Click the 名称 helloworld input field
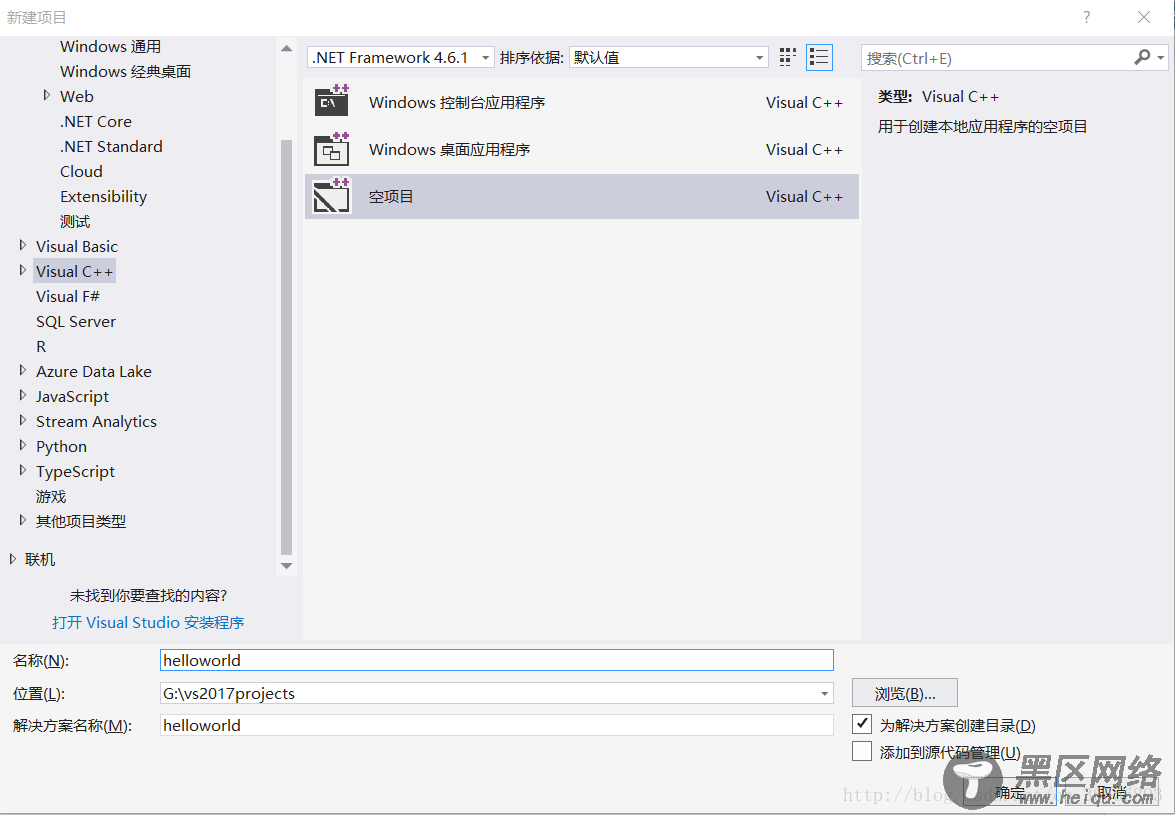1175x815 pixels. coord(497,660)
